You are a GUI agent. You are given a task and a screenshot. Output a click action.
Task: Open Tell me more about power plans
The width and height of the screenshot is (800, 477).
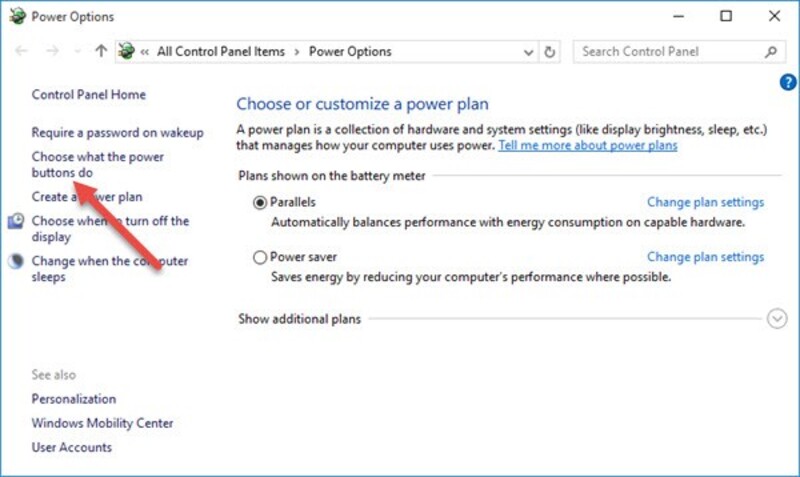click(x=588, y=145)
